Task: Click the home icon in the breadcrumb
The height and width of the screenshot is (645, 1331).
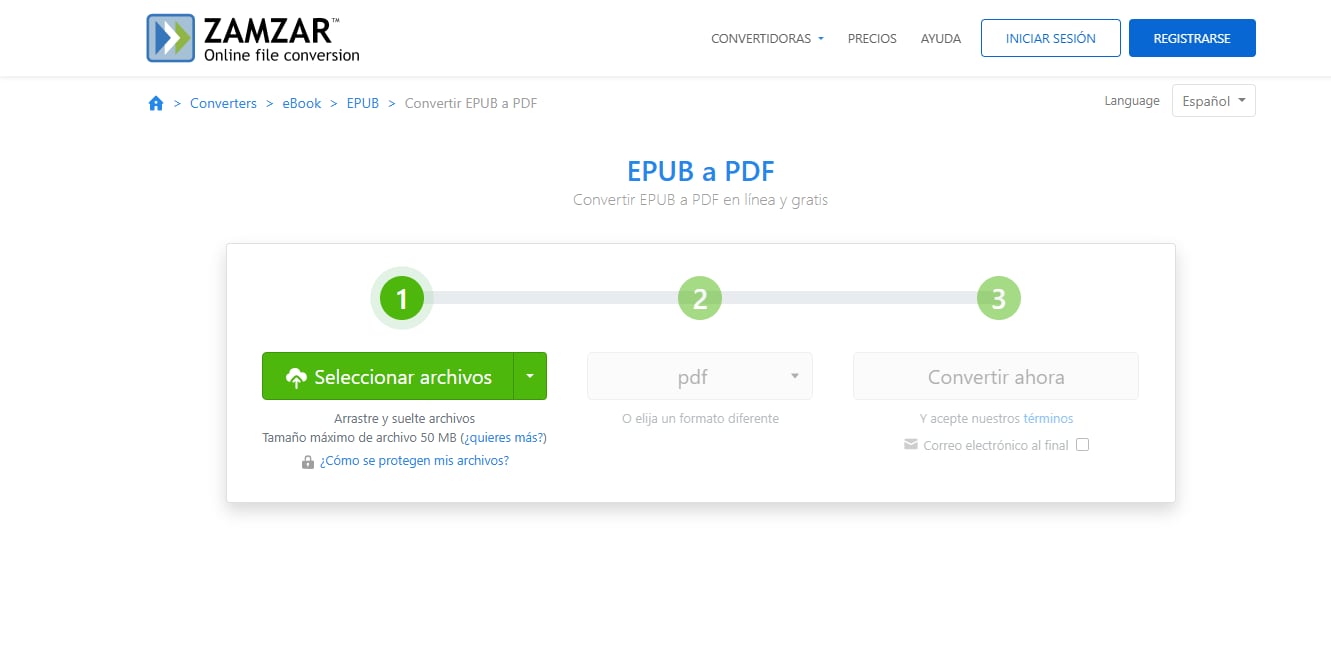Action: point(155,103)
